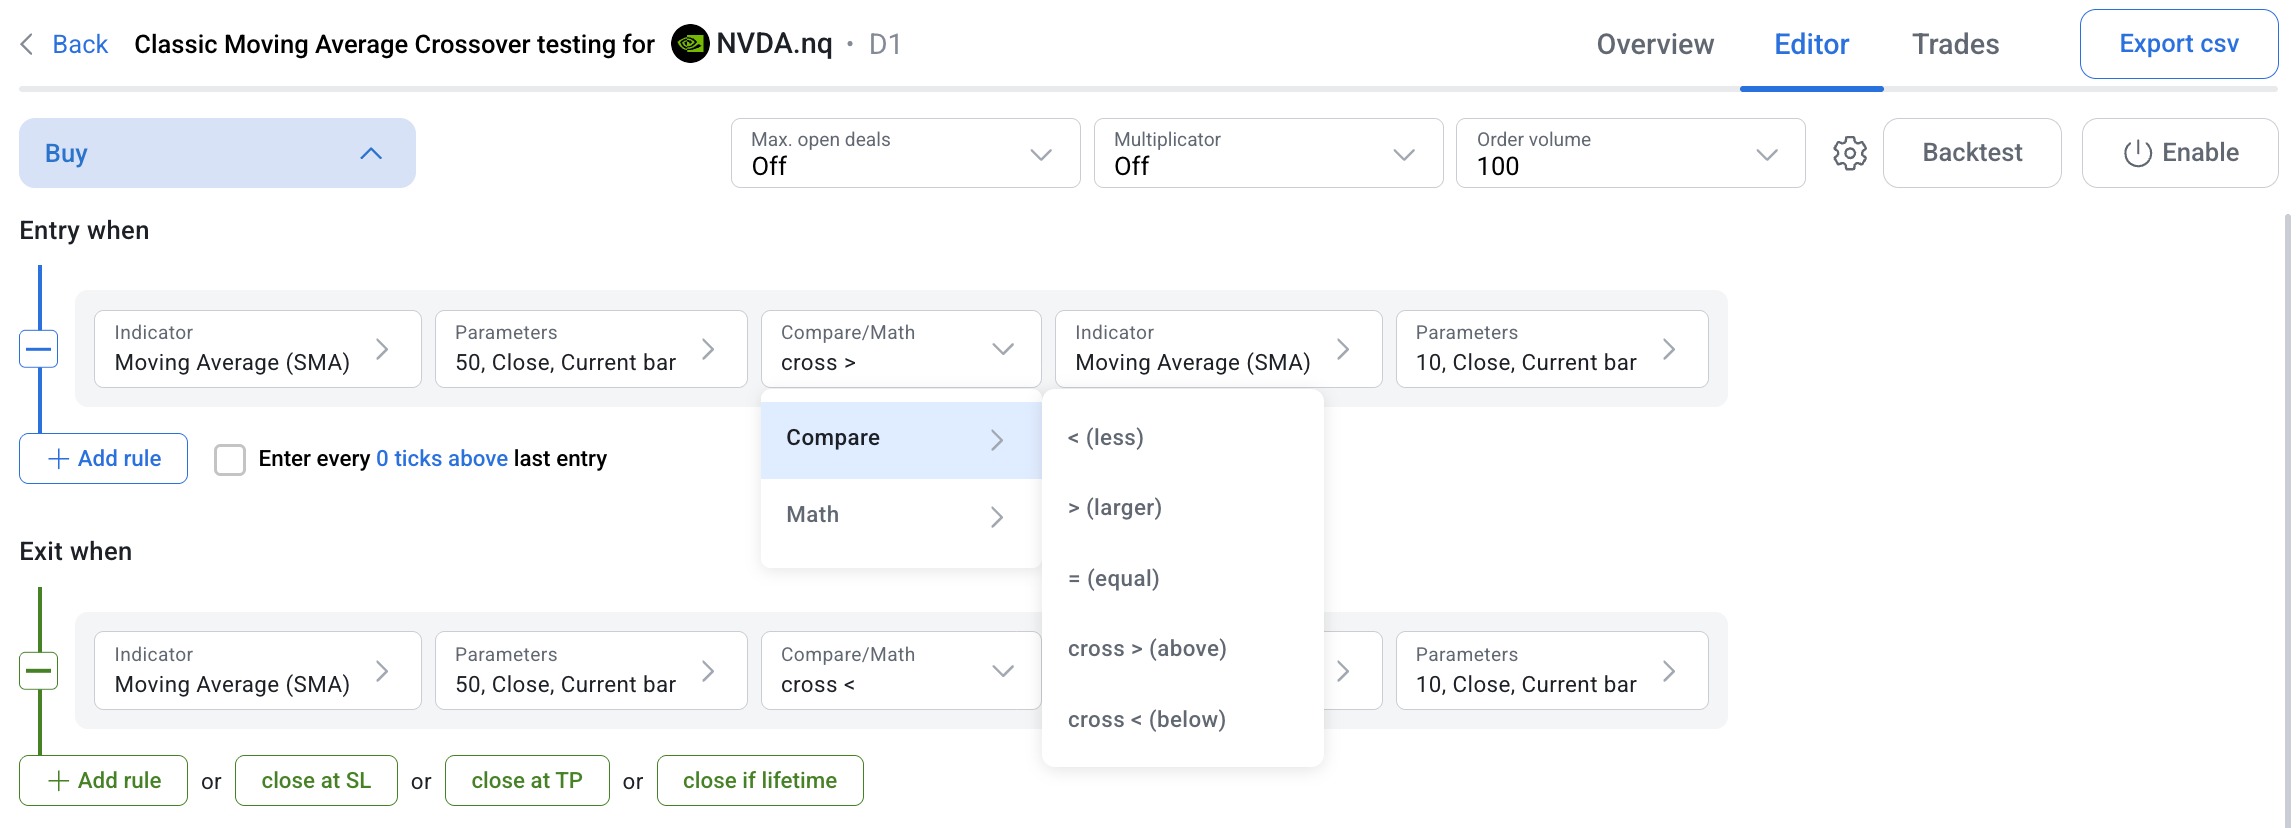Tick the 'Enter every' ticks checkbox
Screen dimensions: 2296x828
tap(230, 459)
